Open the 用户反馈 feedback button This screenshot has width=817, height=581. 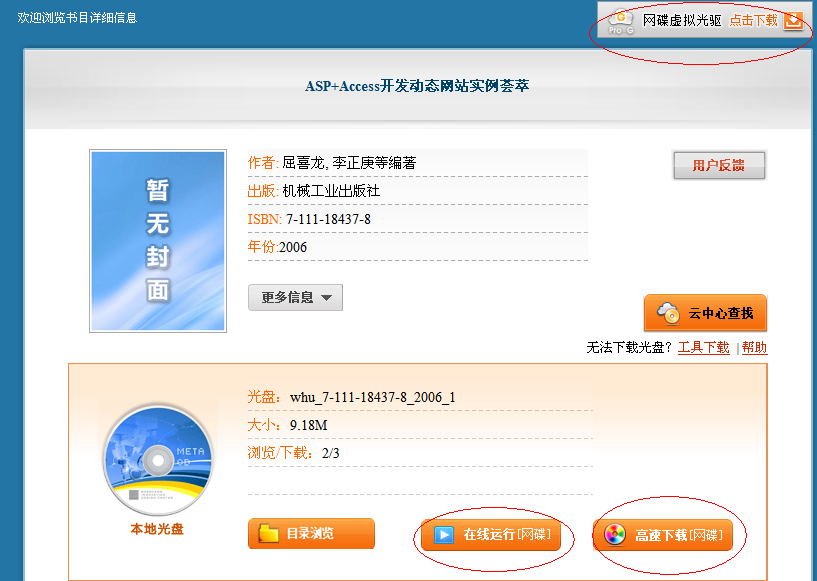coord(719,166)
